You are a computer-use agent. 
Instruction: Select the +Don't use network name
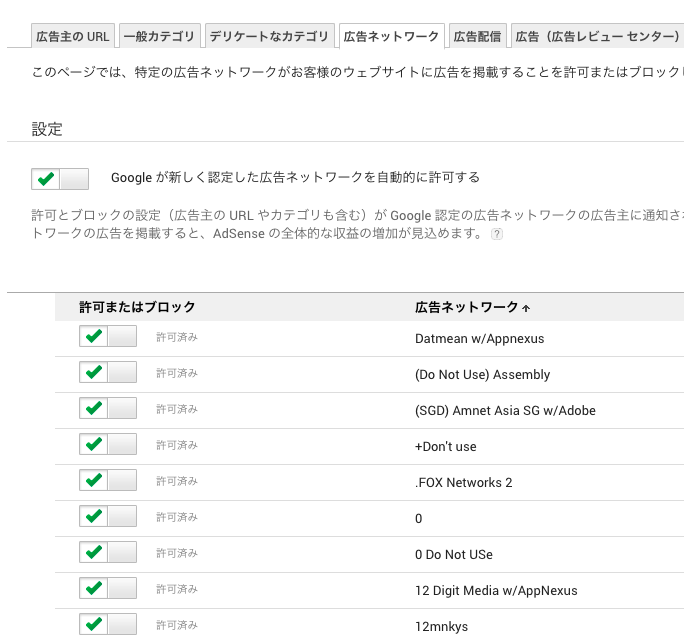(445, 446)
